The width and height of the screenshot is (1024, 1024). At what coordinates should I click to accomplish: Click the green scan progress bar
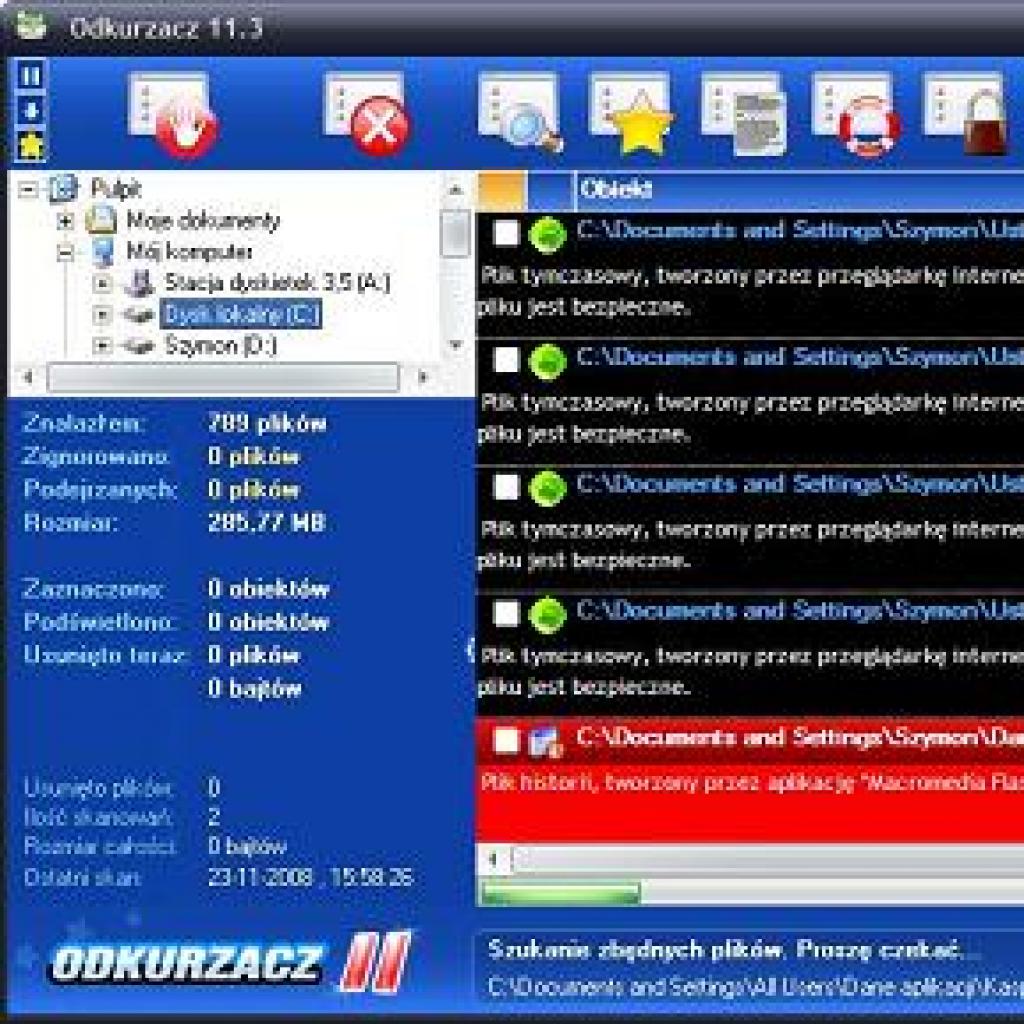[560, 893]
